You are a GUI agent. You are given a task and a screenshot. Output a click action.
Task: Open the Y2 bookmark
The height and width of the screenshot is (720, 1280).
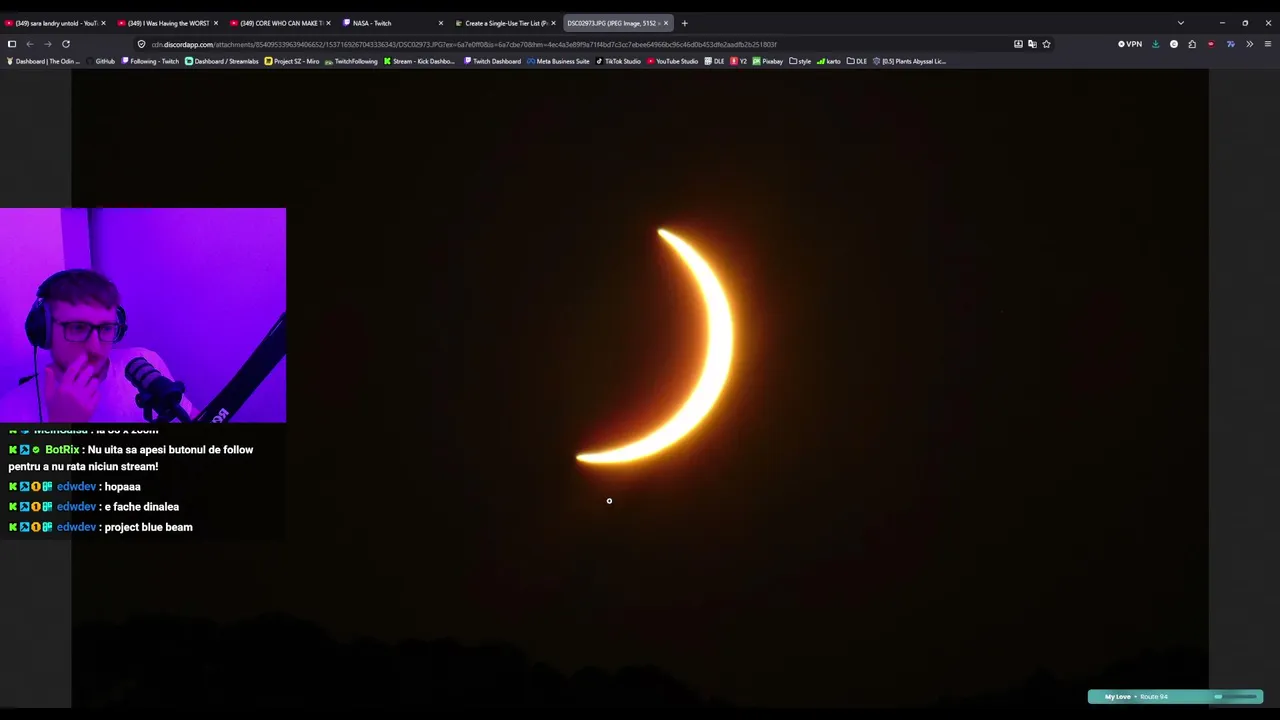click(739, 61)
